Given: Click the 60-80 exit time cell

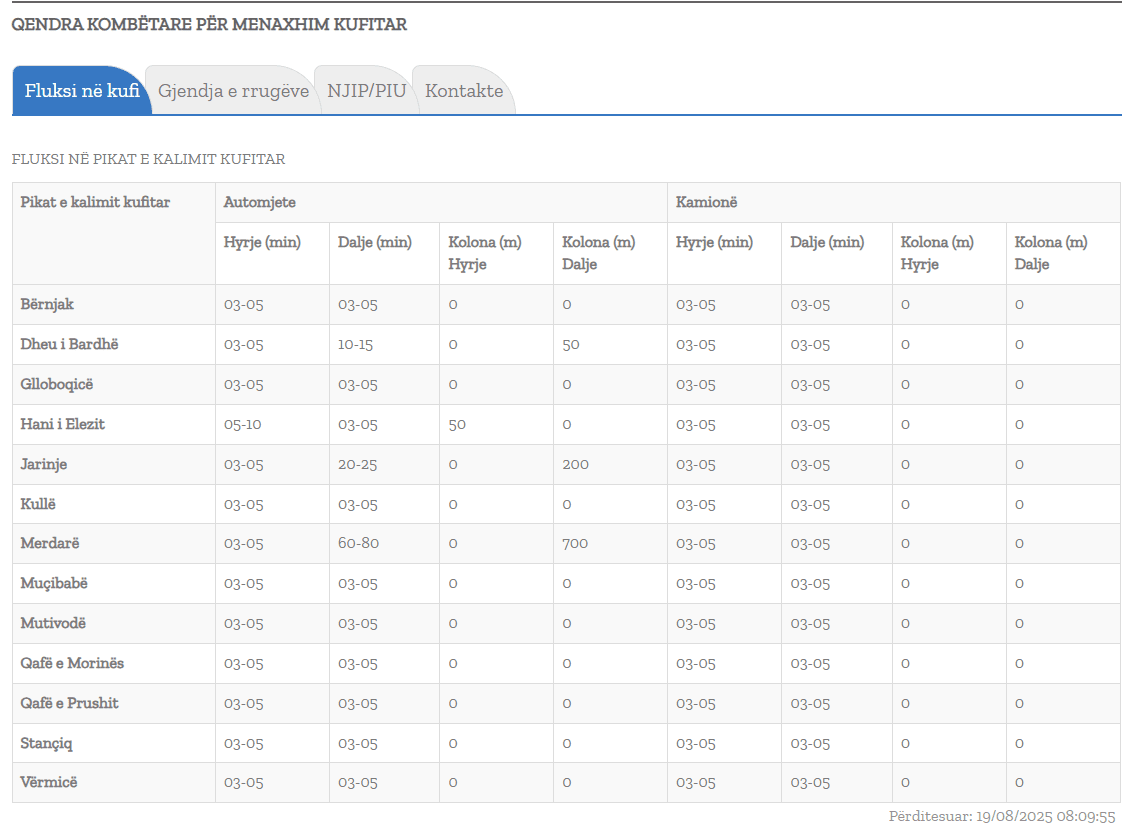Looking at the screenshot, I should [x=357, y=544].
